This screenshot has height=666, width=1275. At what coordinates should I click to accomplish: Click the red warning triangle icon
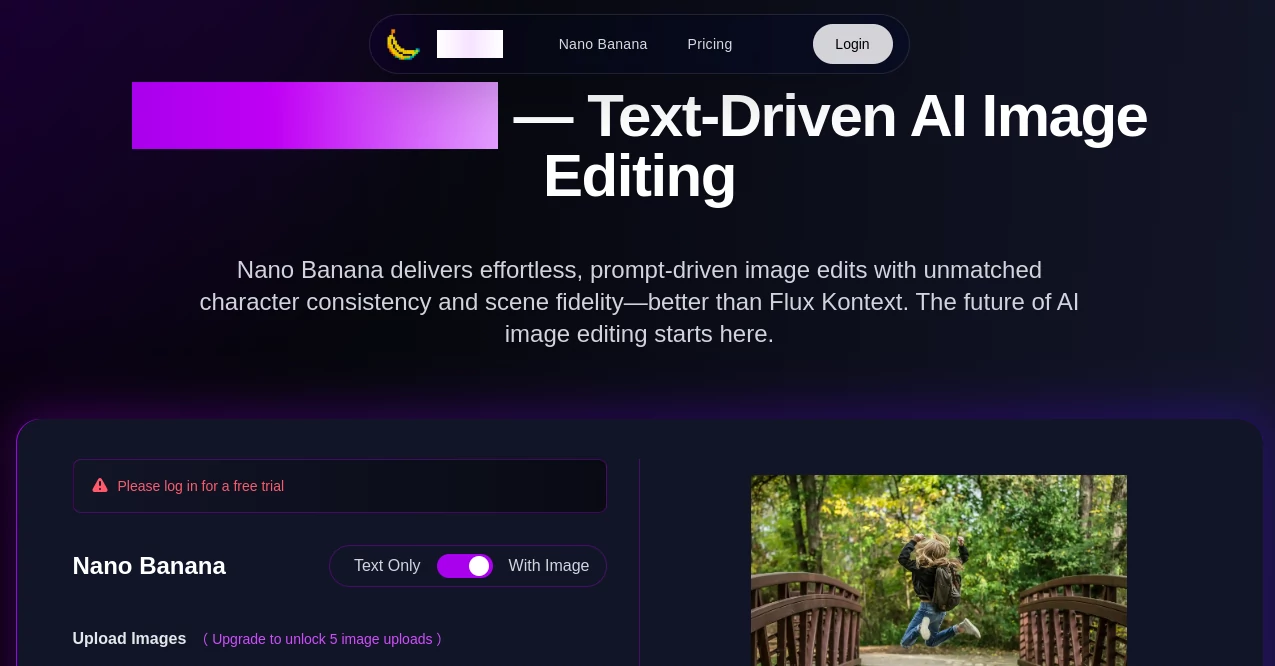point(100,485)
